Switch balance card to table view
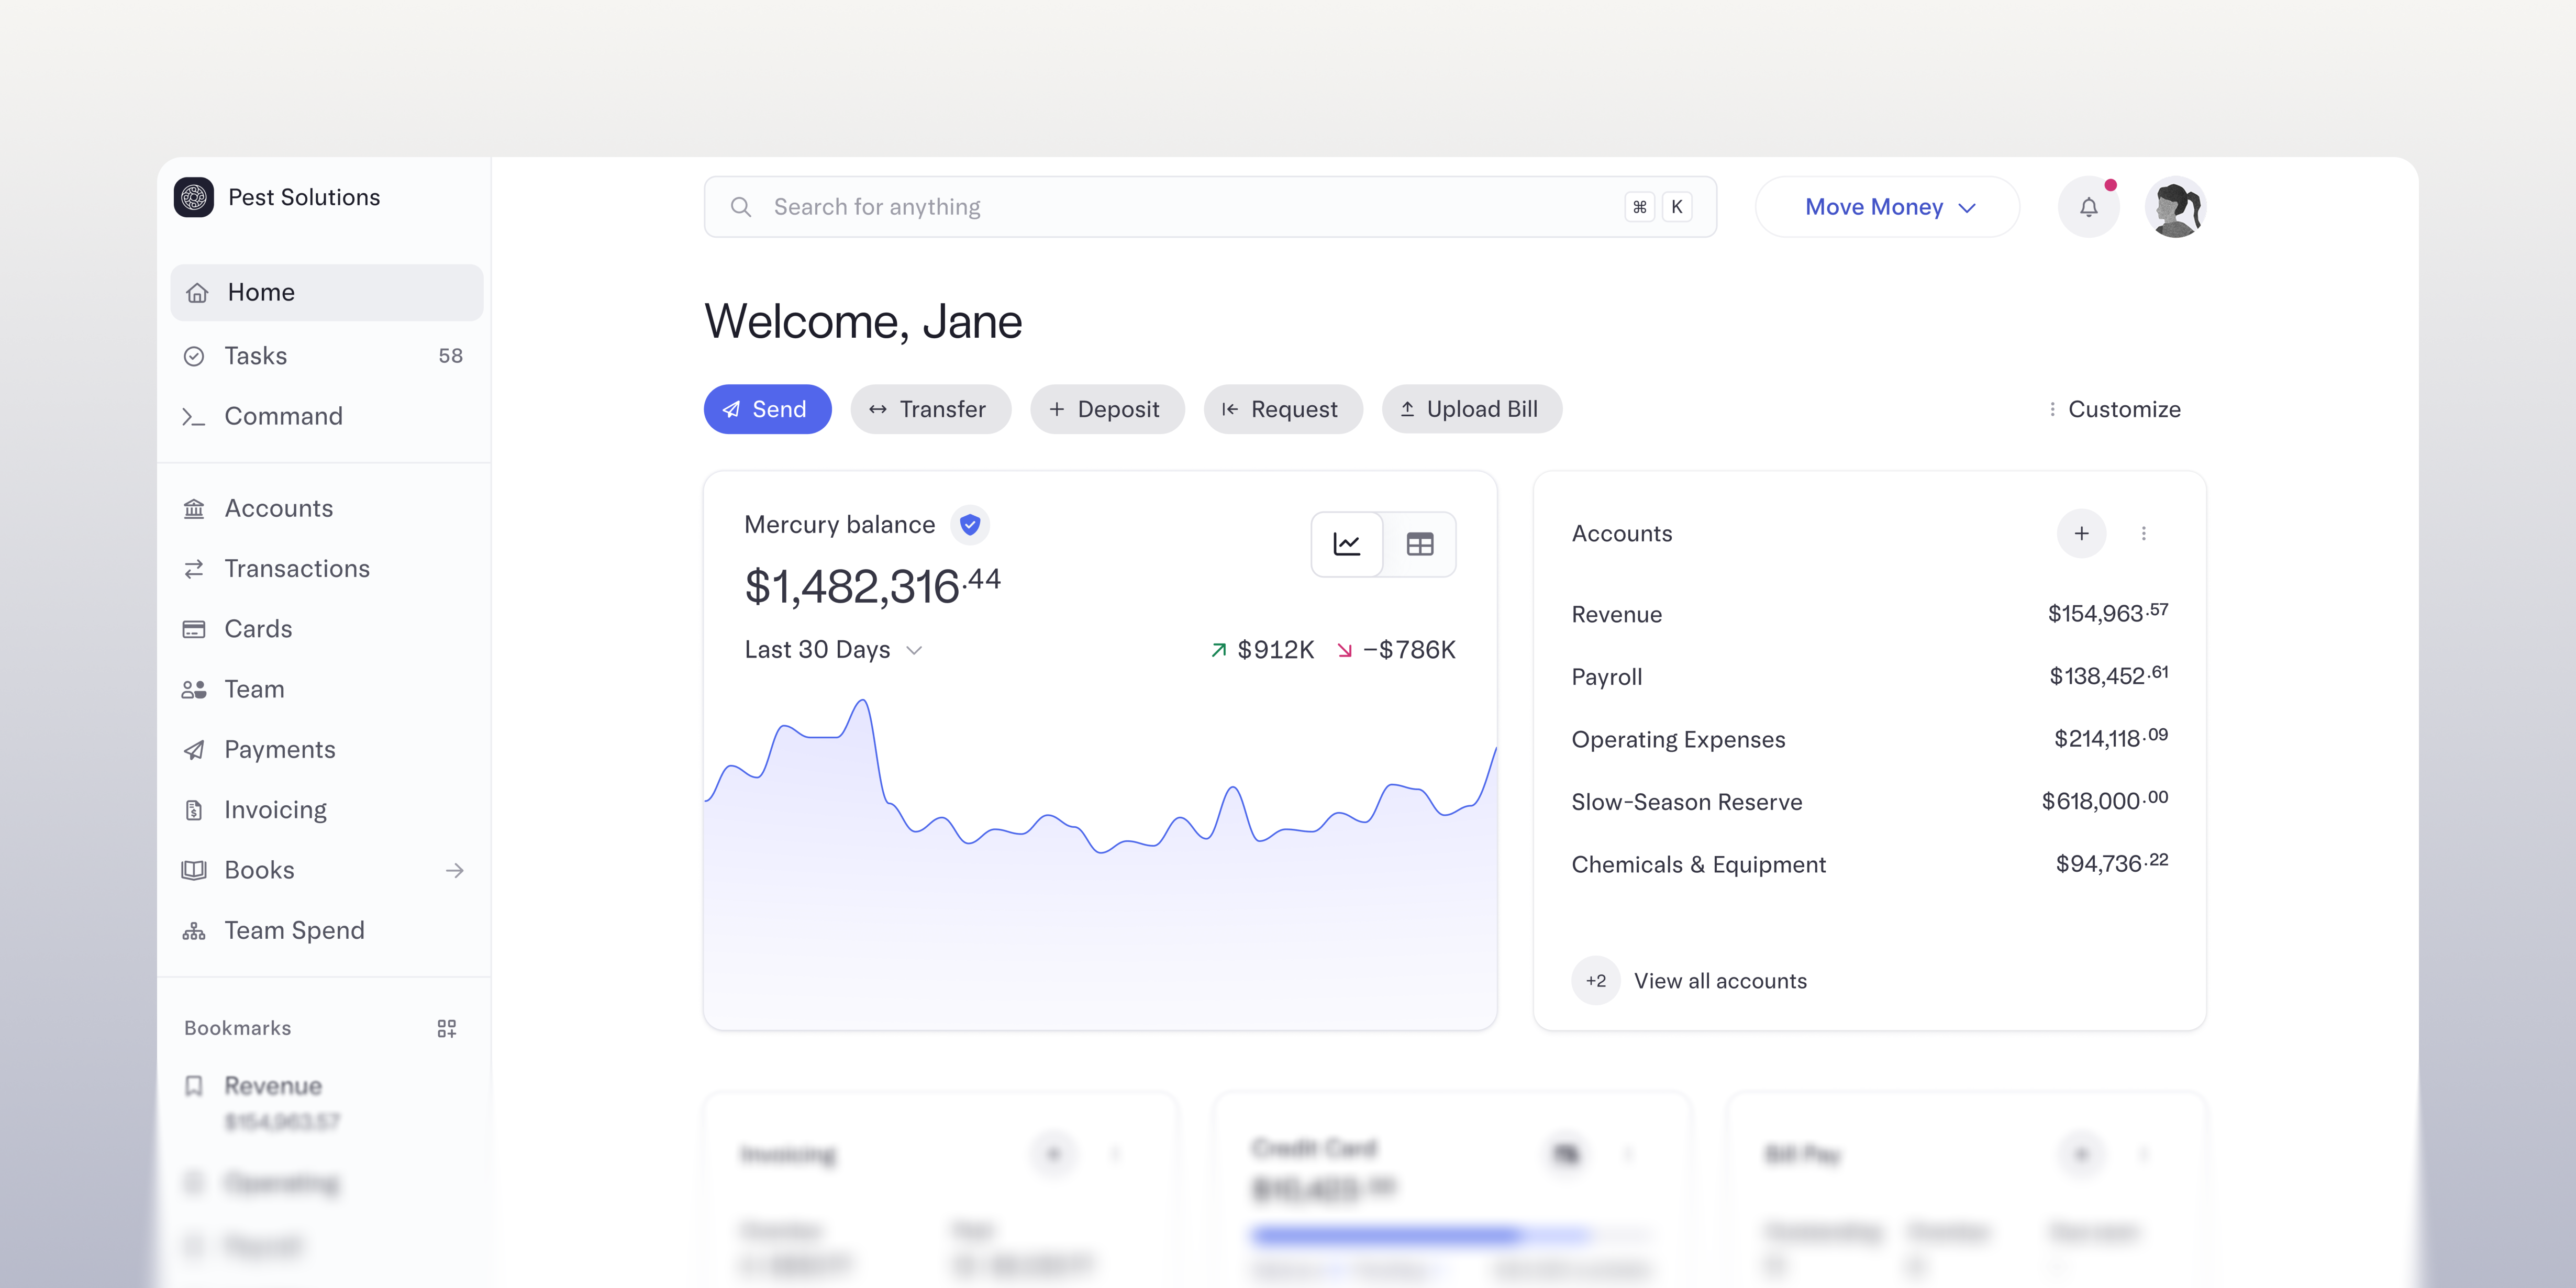The image size is (2576, 1288). click(x=1420, y=544)
